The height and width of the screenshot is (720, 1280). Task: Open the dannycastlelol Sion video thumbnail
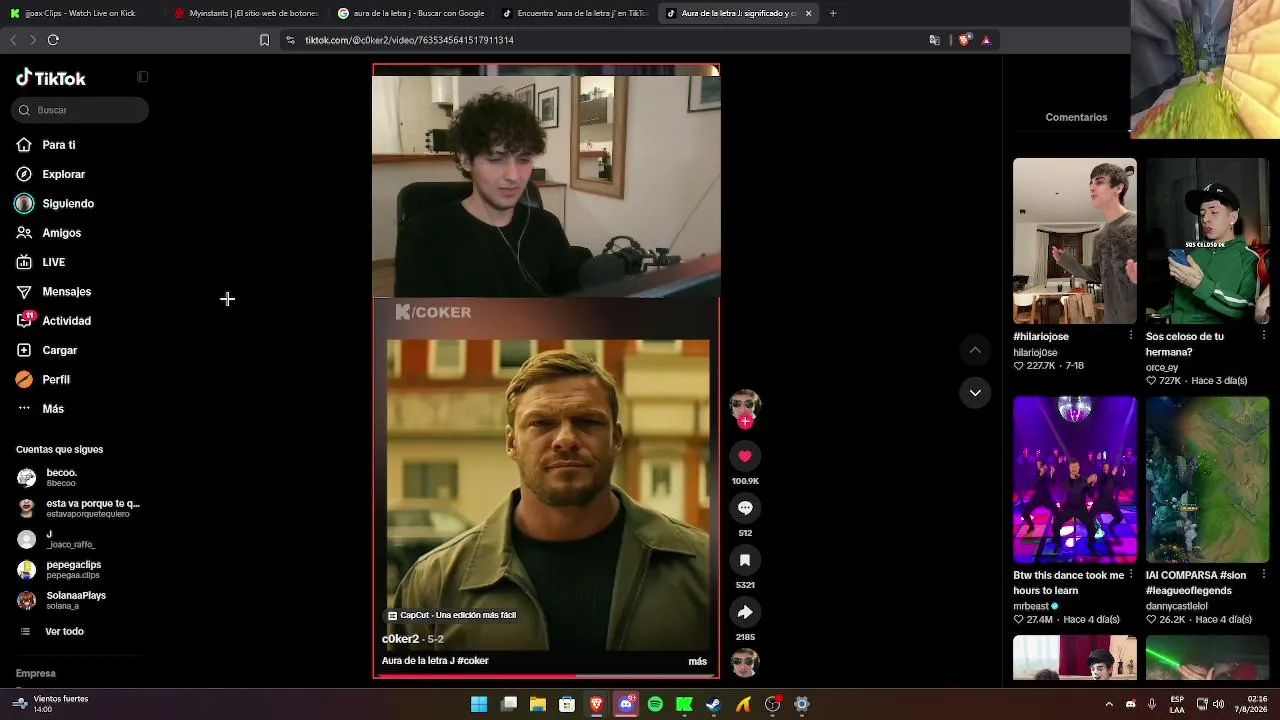click(1207, 480)
